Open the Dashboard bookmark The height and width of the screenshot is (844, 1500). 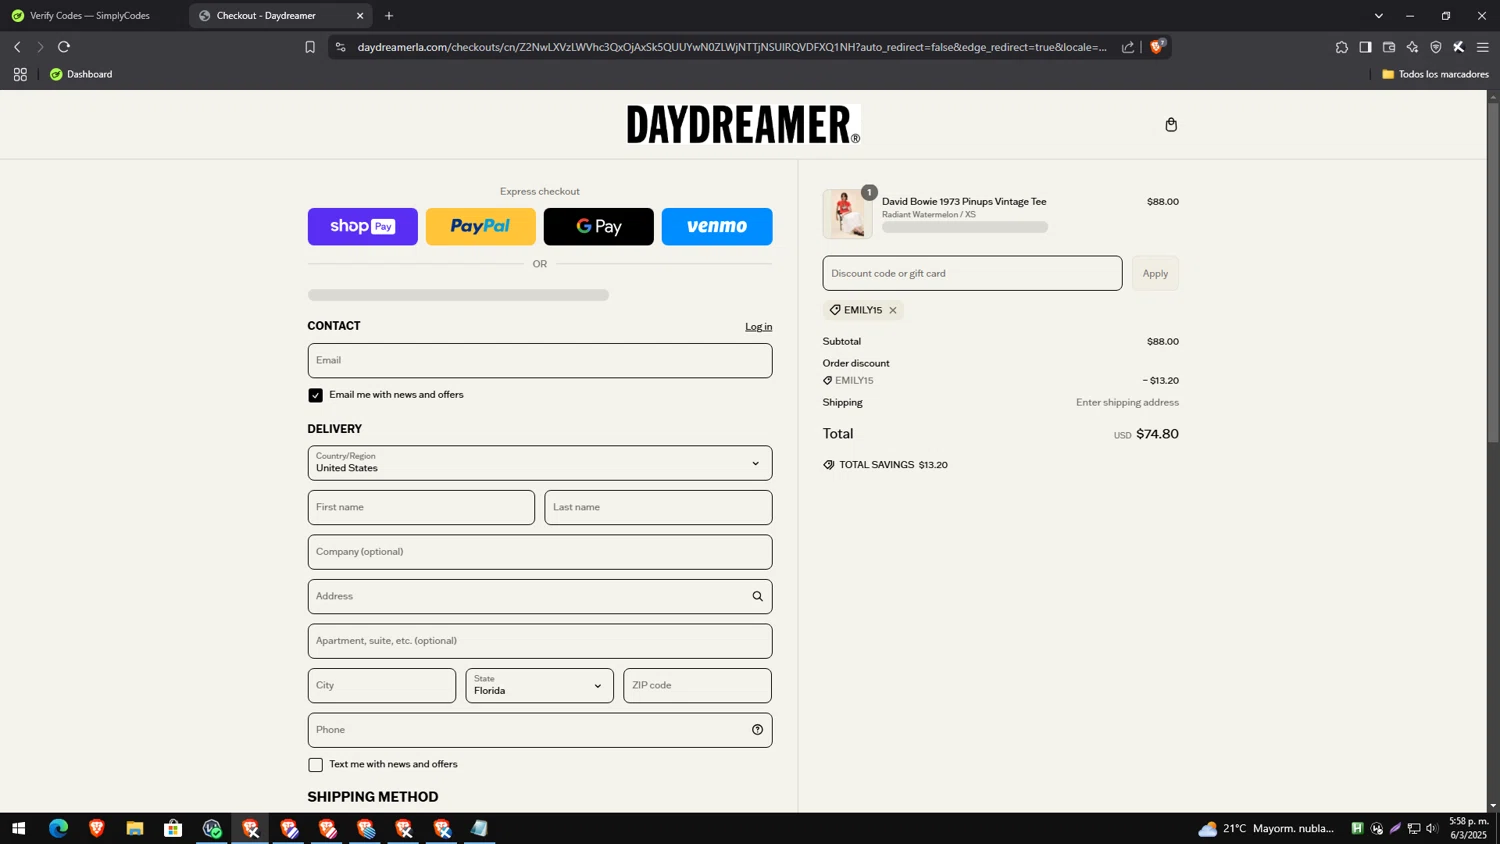(x=81, y=74)
